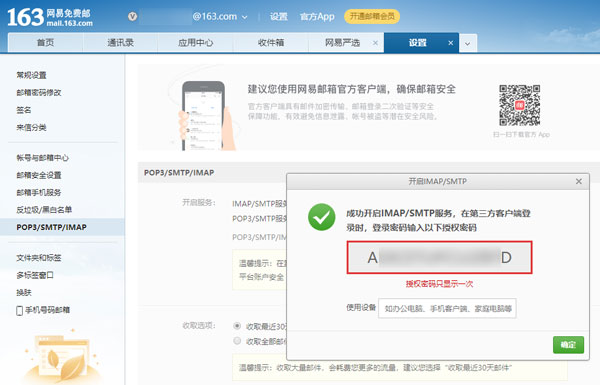Click the POP3/SMTP/IMAP section heading
The image size is (600, 385).
(x=179, y=173)
